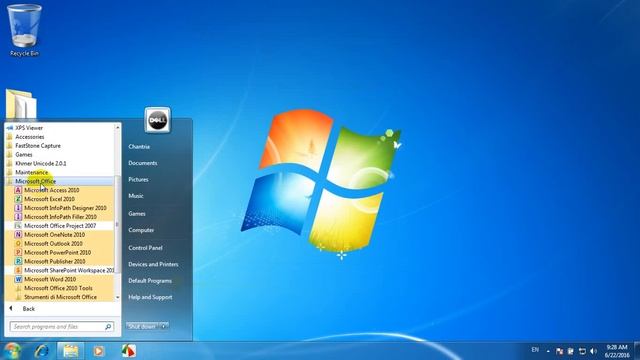Open Documents from Start menu
This screenshot has height=360, width=640.
tap(142, 163)
